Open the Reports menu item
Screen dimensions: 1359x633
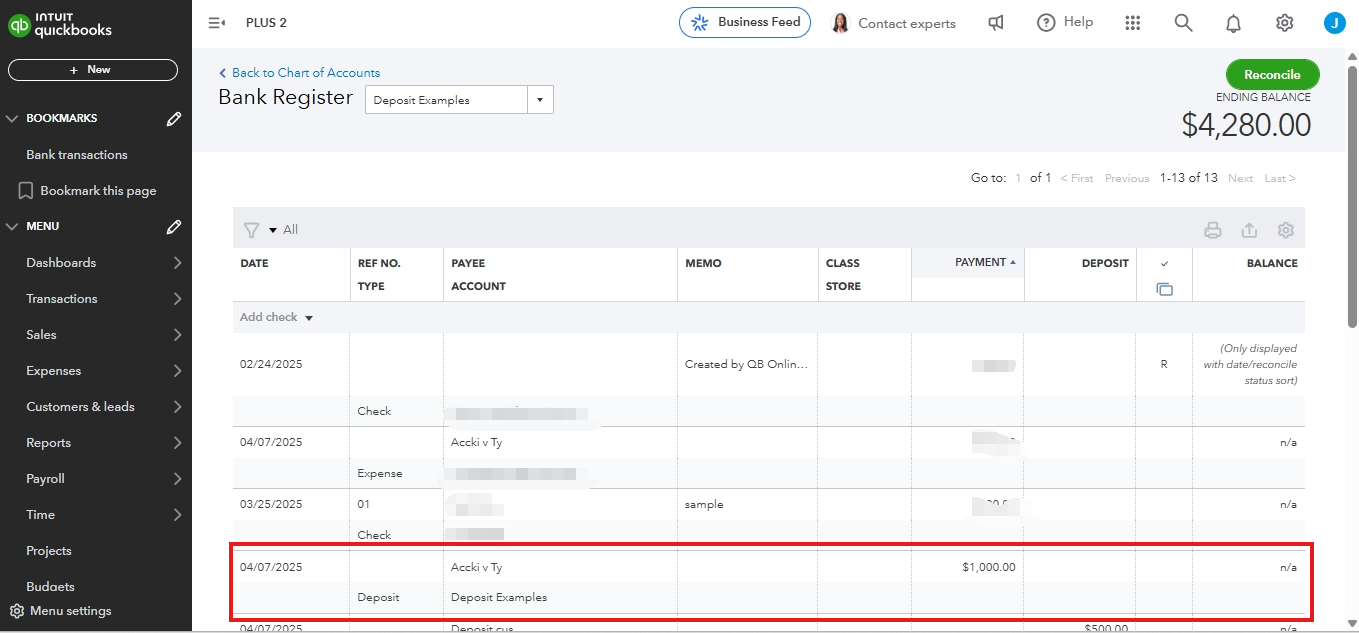pos(48,443)
